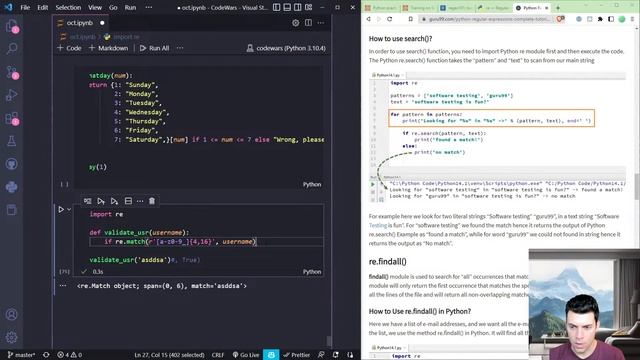The height and width of the screenshot is (360, 640).
Task: Click the Brave shields icon
Action: coord(560,19)
